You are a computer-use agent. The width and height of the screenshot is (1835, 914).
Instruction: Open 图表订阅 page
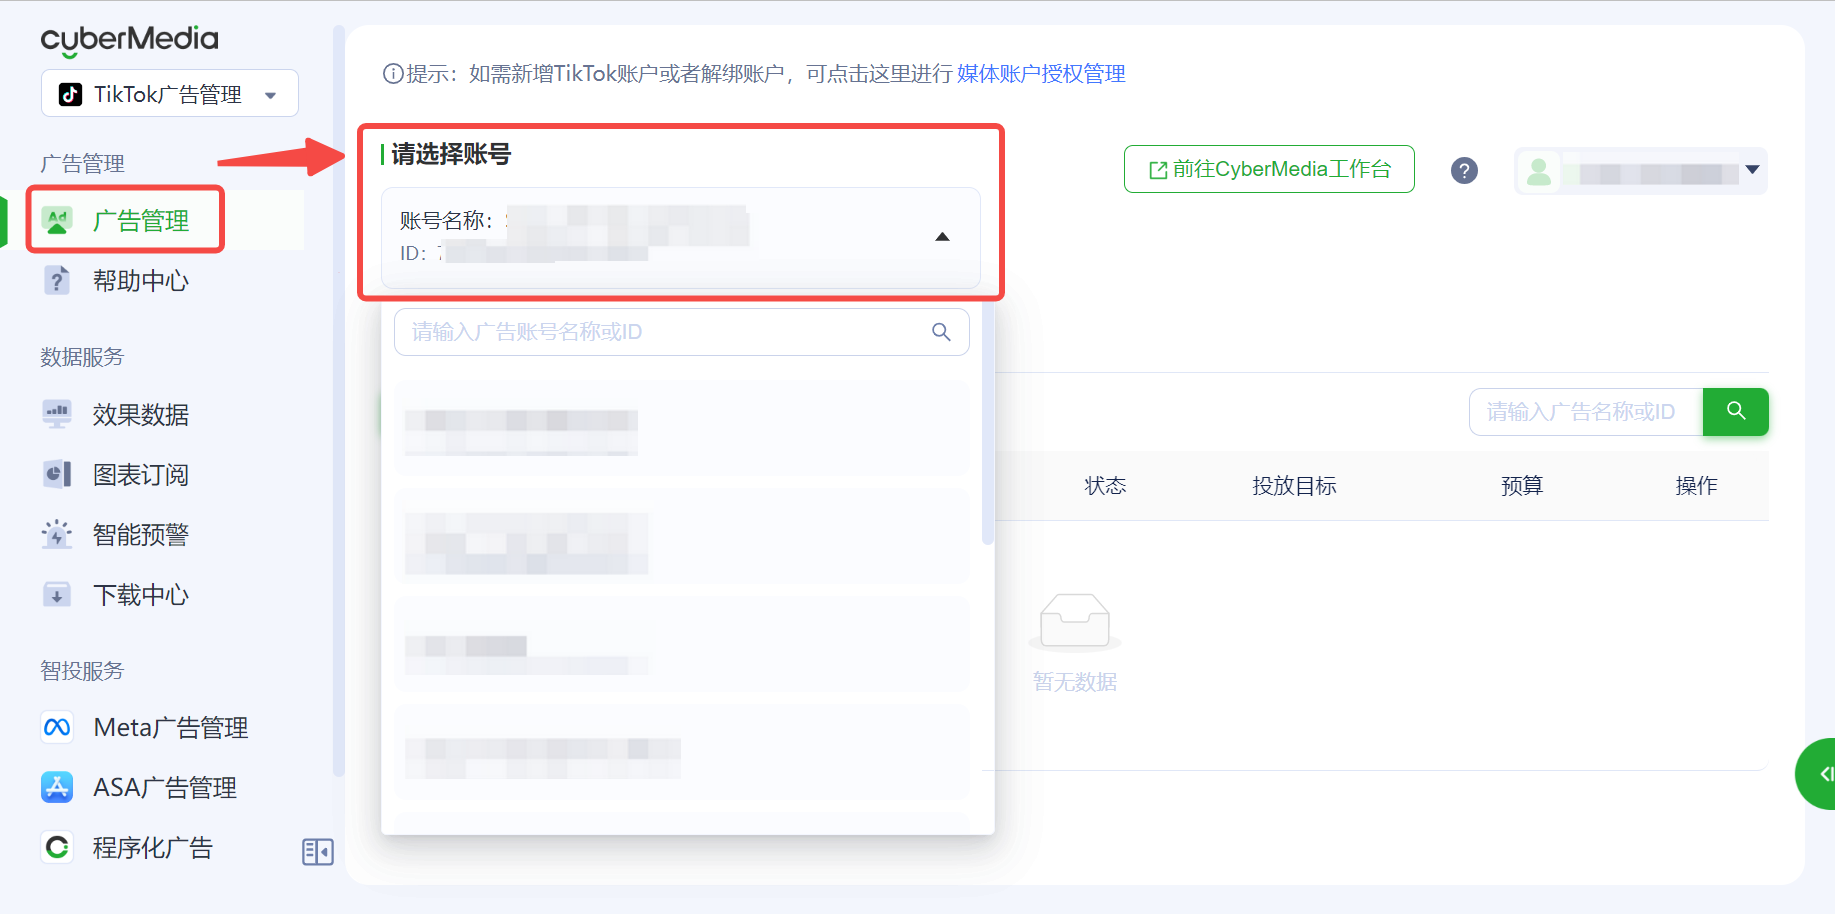[140, 474]
